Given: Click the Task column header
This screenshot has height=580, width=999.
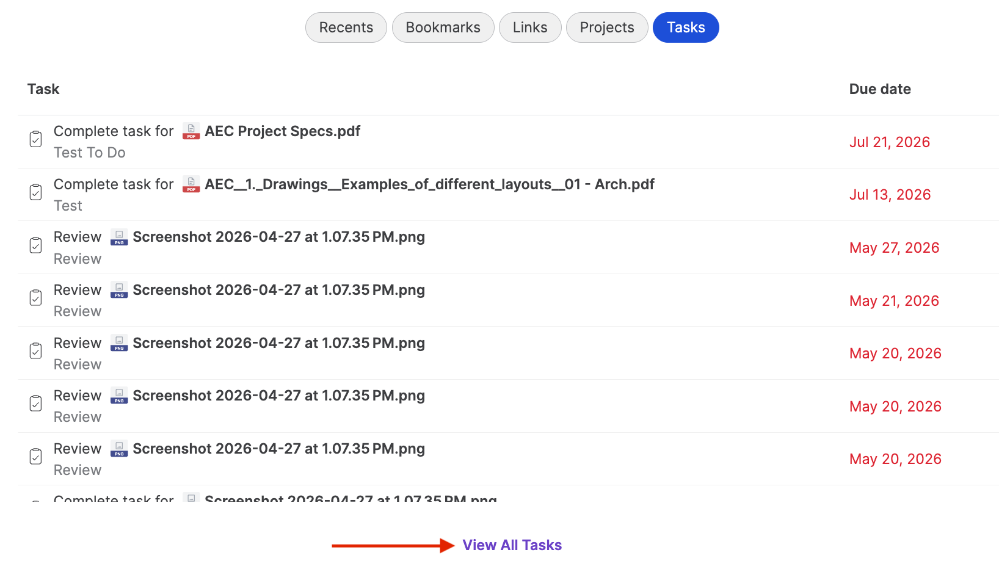Looking at the screenshot, I should point(43,89).
